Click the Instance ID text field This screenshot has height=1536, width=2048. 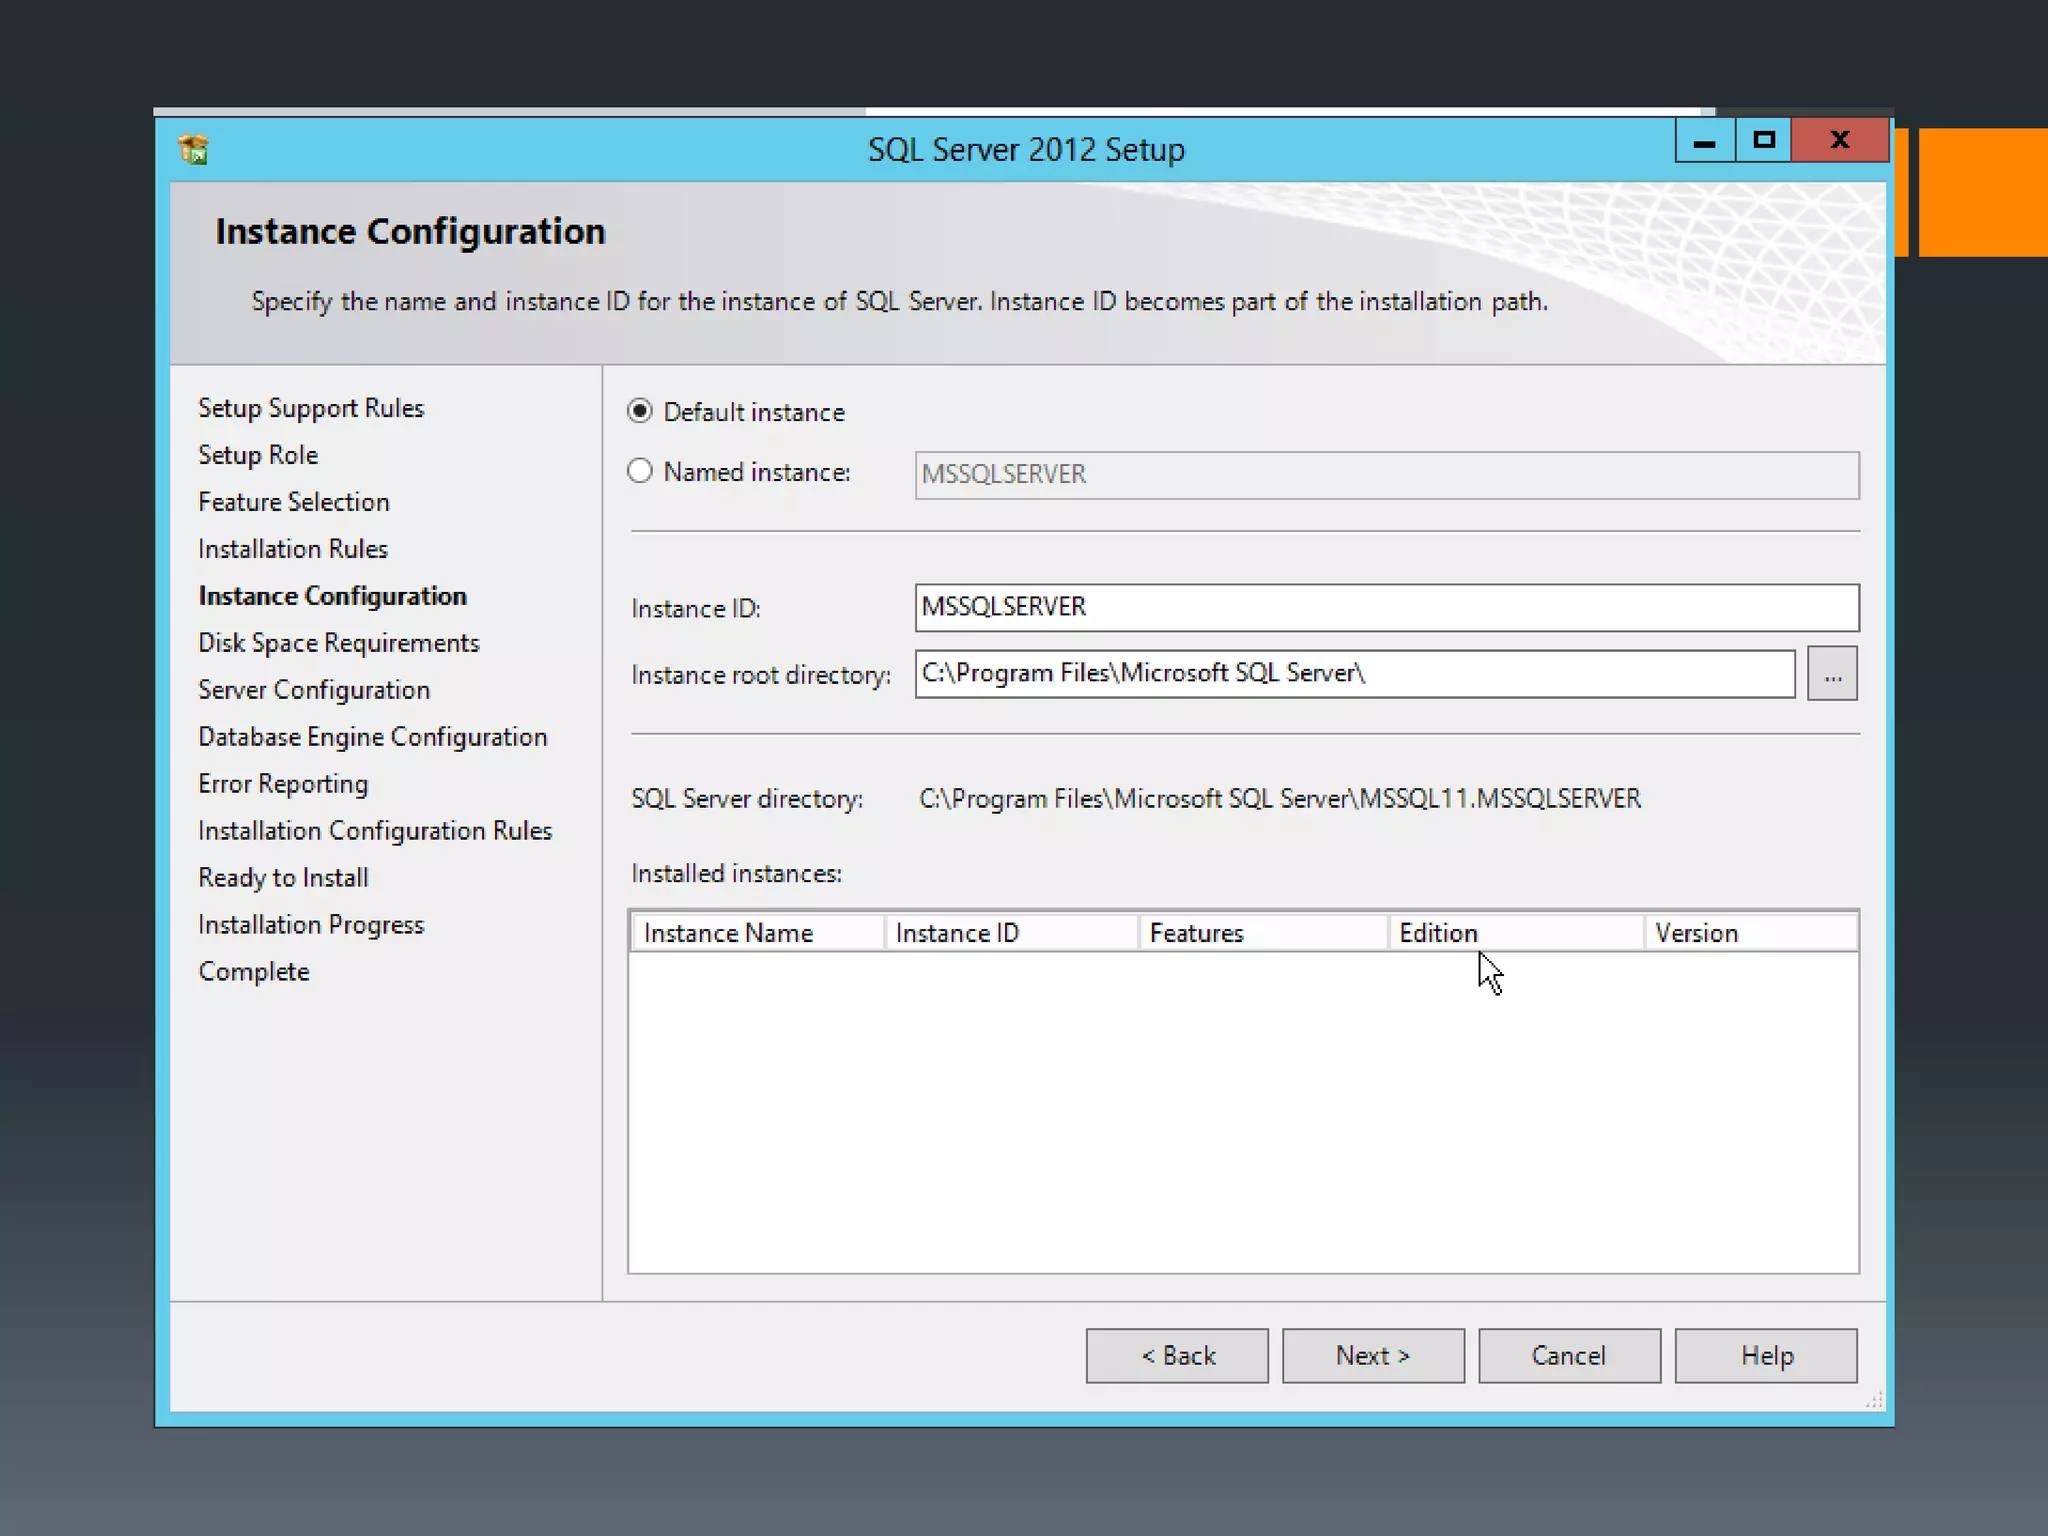(1386, 608)
